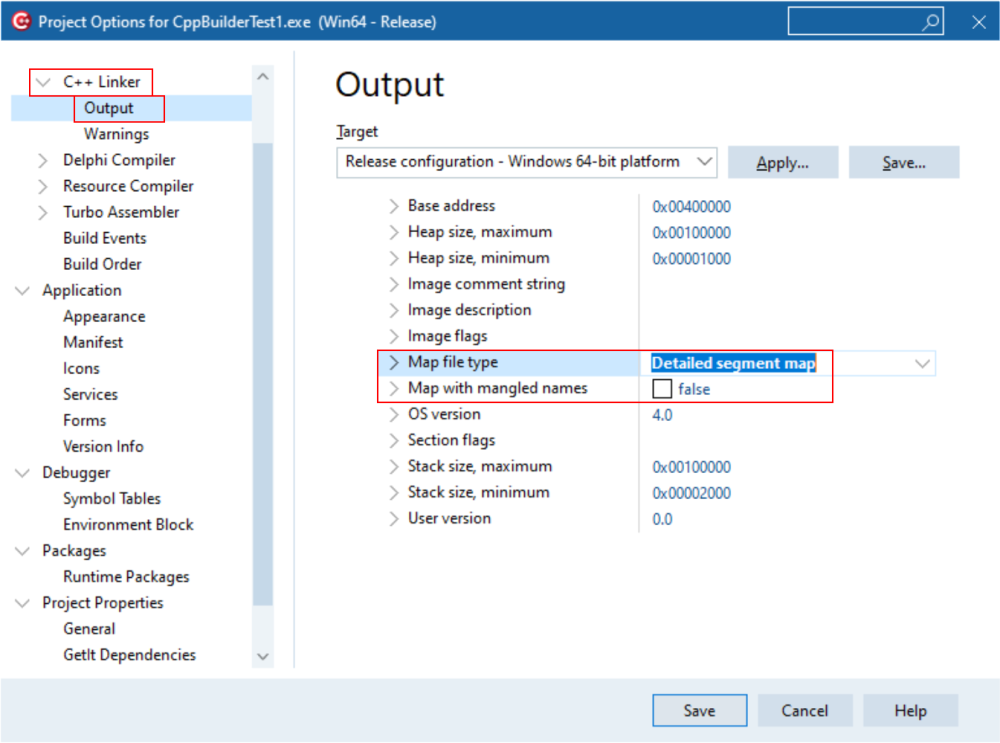Expand the User version row

coord(394,519)
